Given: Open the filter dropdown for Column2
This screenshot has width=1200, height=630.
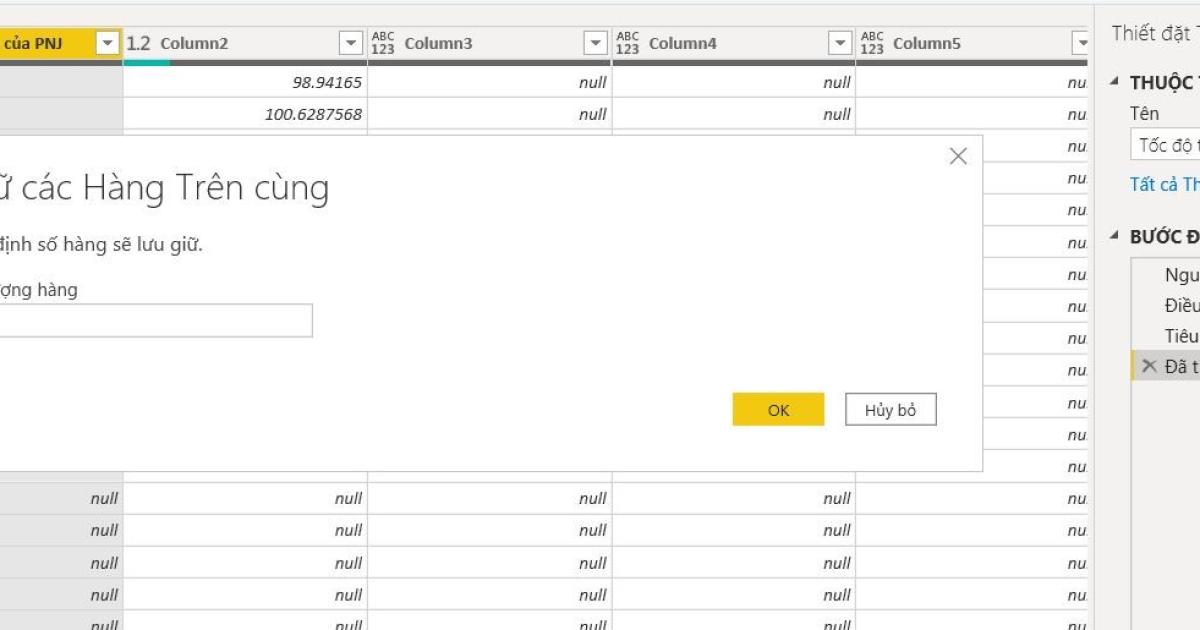Looking at the screenshot, I should coord(350,44).
